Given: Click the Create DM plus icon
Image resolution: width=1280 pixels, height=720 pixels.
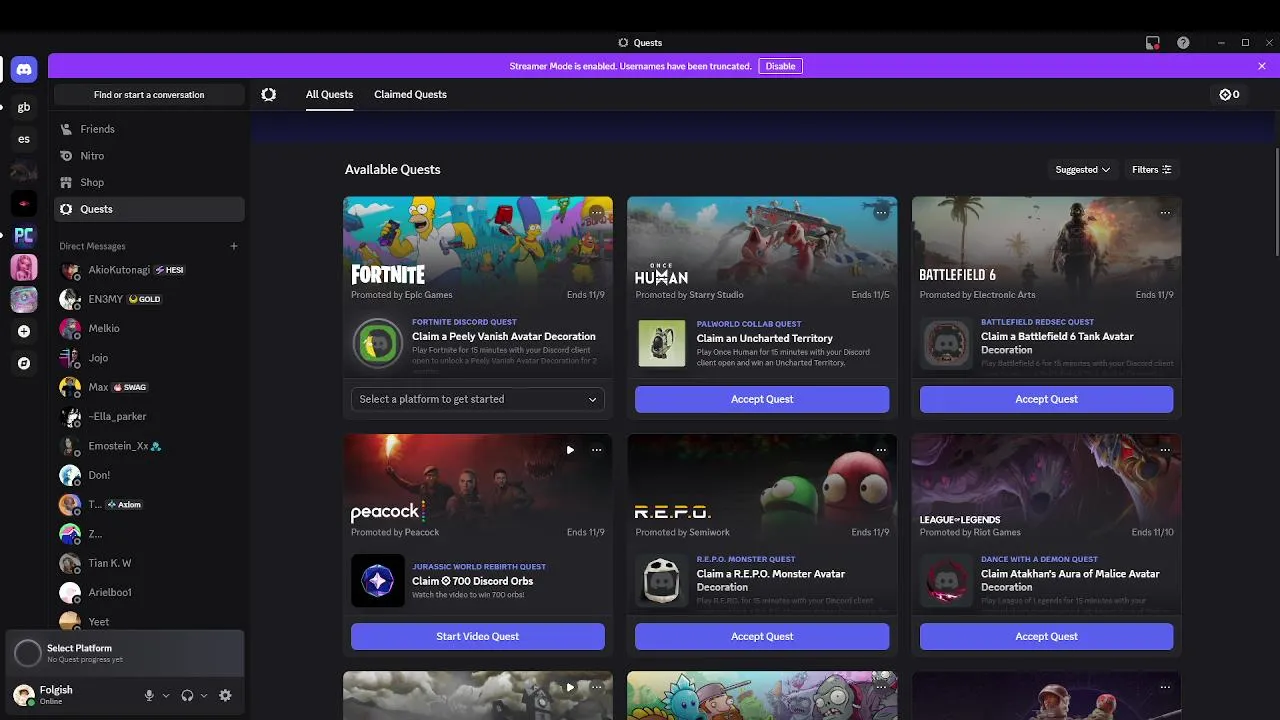Looking at the screenshot, I should [234, 246].
